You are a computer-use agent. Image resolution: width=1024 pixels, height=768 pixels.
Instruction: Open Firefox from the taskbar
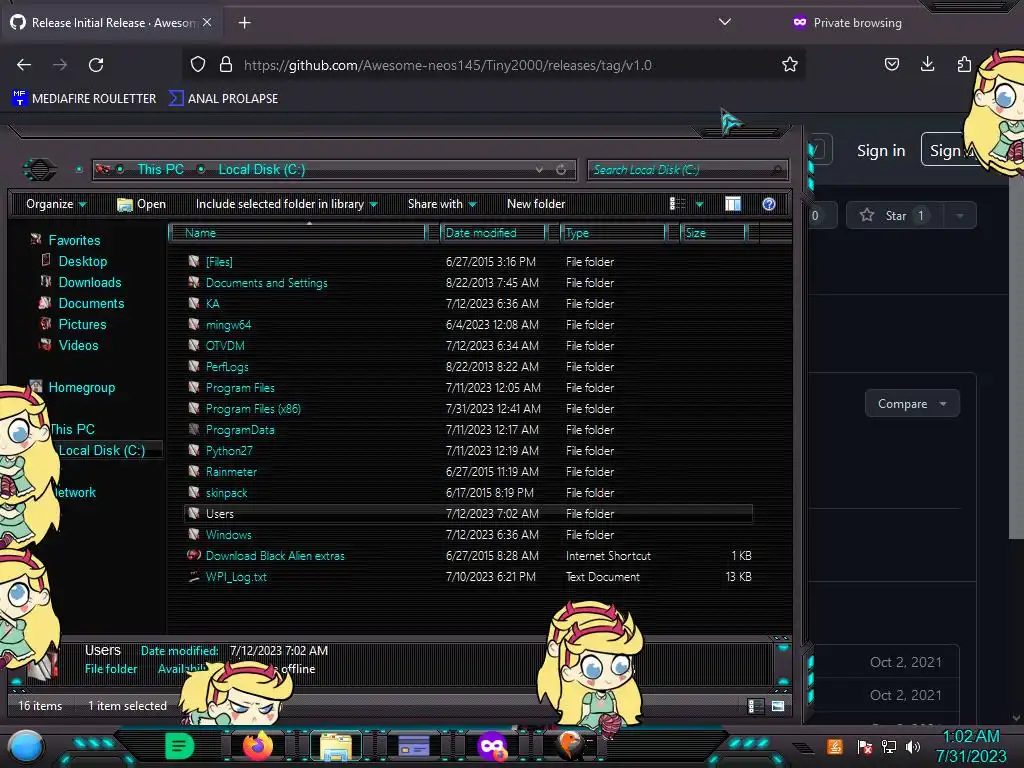tap(257, 746)
